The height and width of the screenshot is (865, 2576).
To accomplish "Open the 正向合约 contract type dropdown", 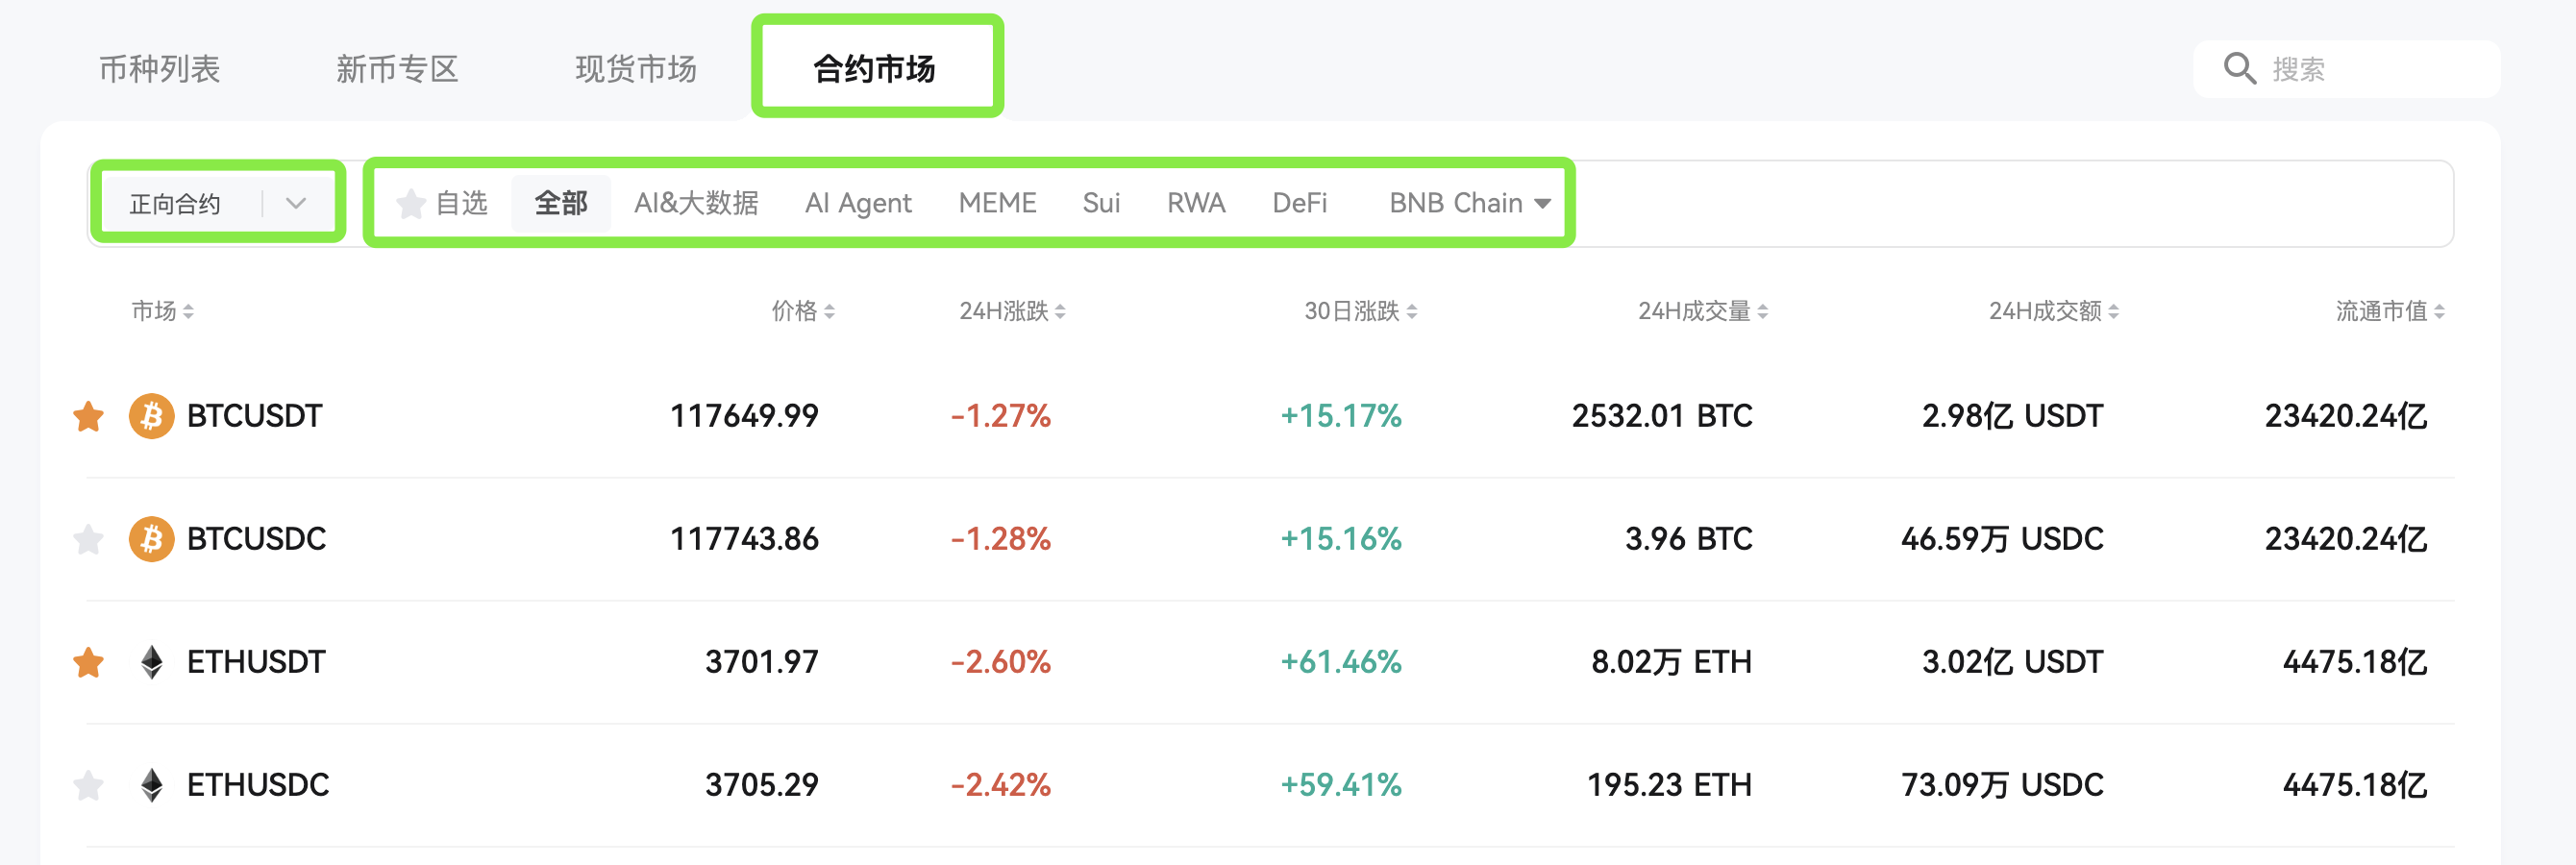I will (218, 204).
